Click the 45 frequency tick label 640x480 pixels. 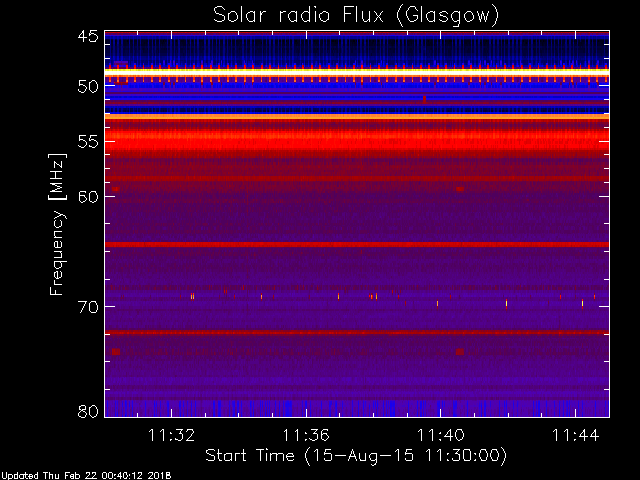(88, 36)
